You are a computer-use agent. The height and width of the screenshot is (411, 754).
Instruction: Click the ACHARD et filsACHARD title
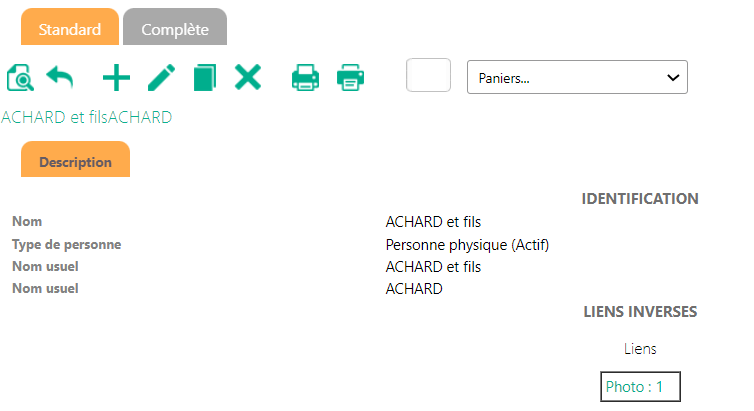tap(87, 117)
